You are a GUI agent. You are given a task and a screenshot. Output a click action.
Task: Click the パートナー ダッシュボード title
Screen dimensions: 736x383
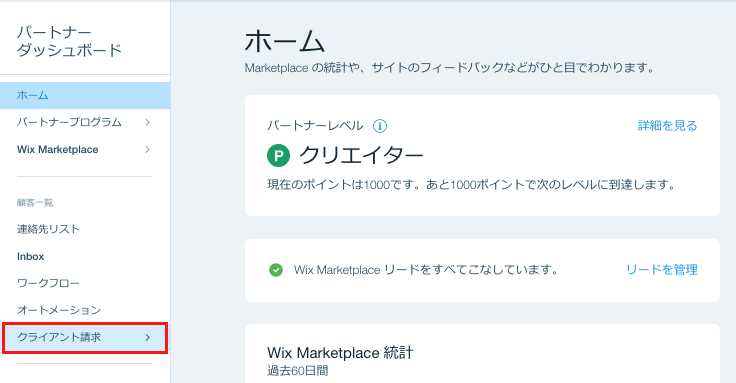[x=69, y=41]
